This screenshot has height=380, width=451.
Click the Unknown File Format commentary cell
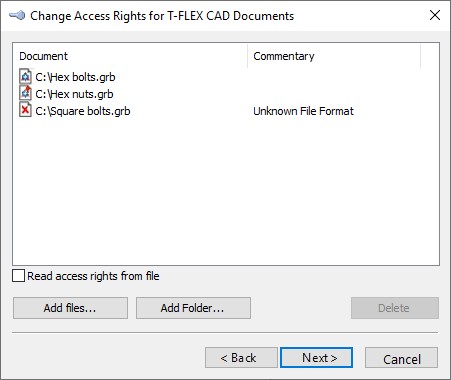[303, 111]
